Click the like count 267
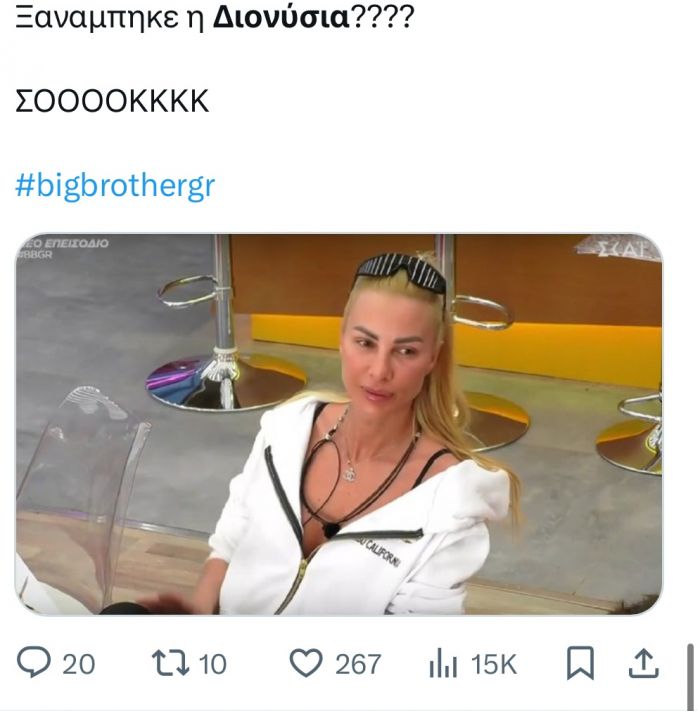The image size is (700, 711). click(x=358, y=664)
